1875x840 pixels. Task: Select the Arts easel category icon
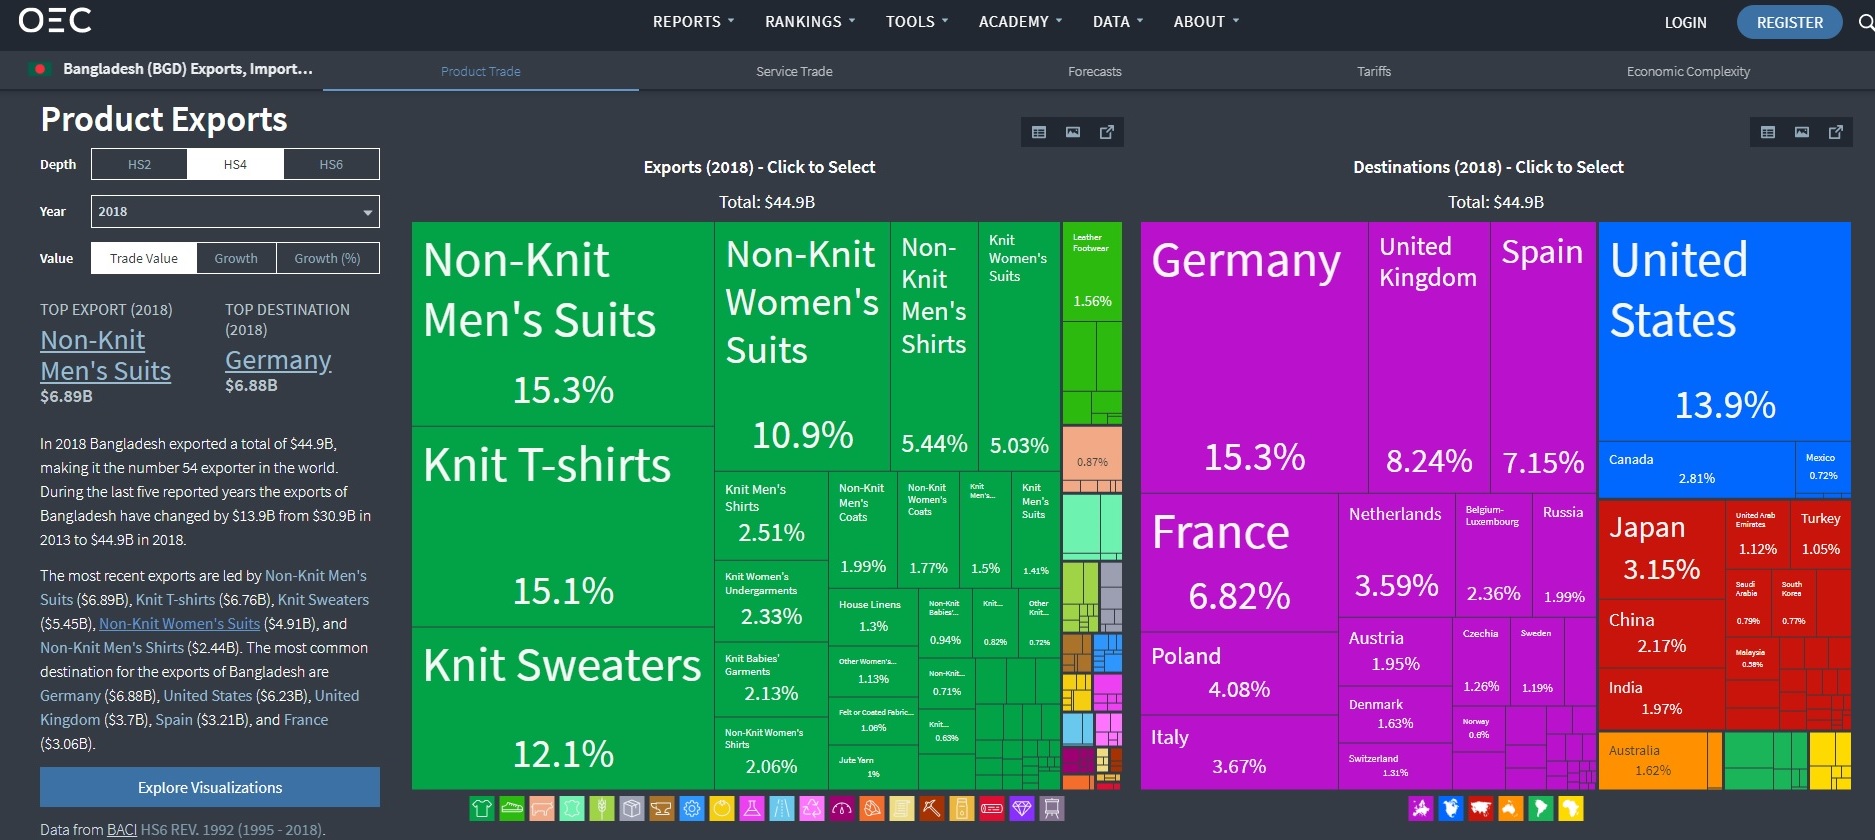[x=1052, y=808]
